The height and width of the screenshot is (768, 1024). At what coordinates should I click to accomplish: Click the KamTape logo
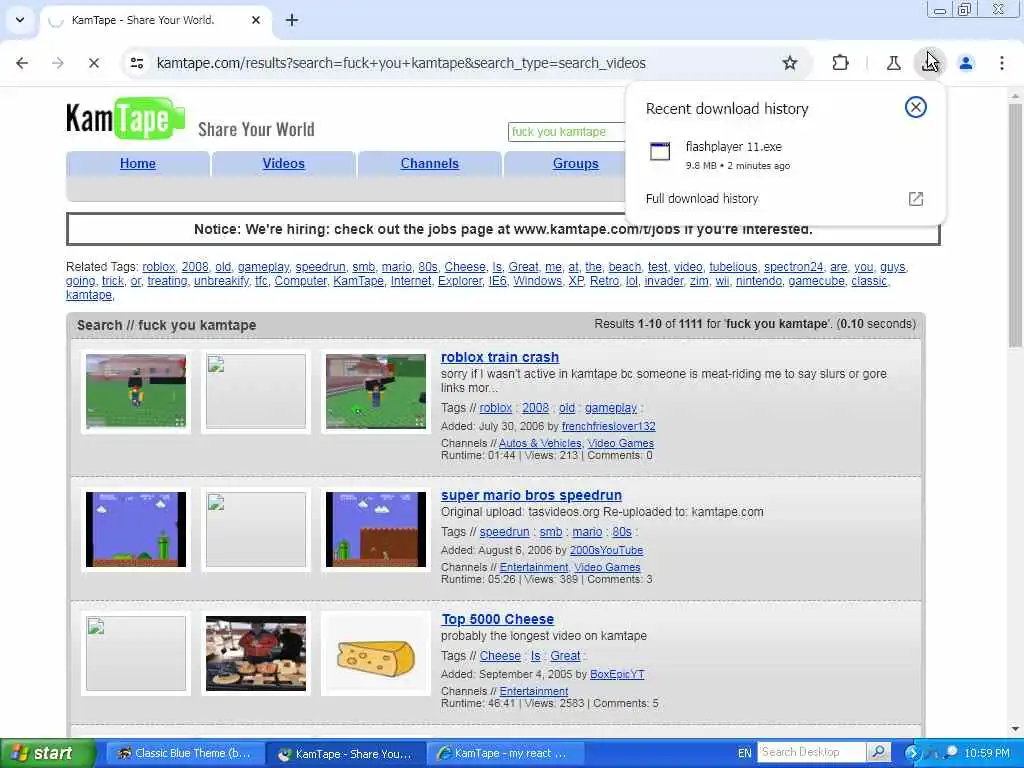coord(125,119)
